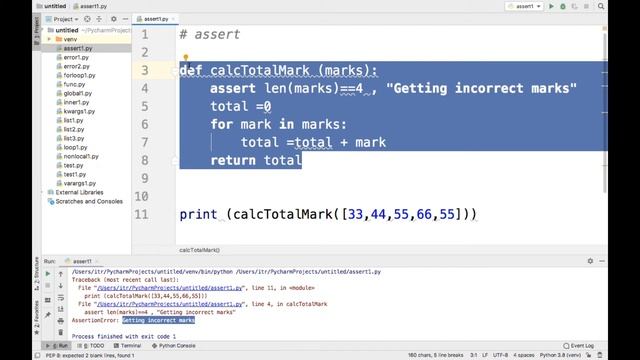Click the Scroll from Source target icon
The height and width of the screenshot is (360, 640).
coord(87,19)
